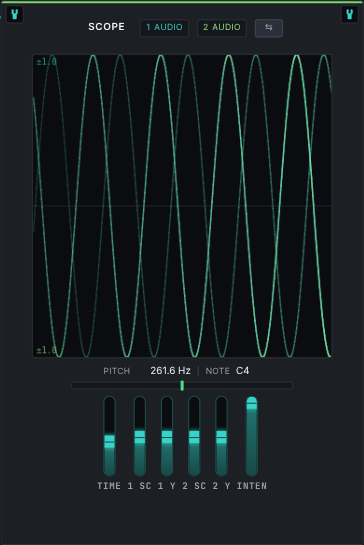364x545 pixels.
Task: Open the 2 AUDIO input selector
Action: (x=222, y=28)
